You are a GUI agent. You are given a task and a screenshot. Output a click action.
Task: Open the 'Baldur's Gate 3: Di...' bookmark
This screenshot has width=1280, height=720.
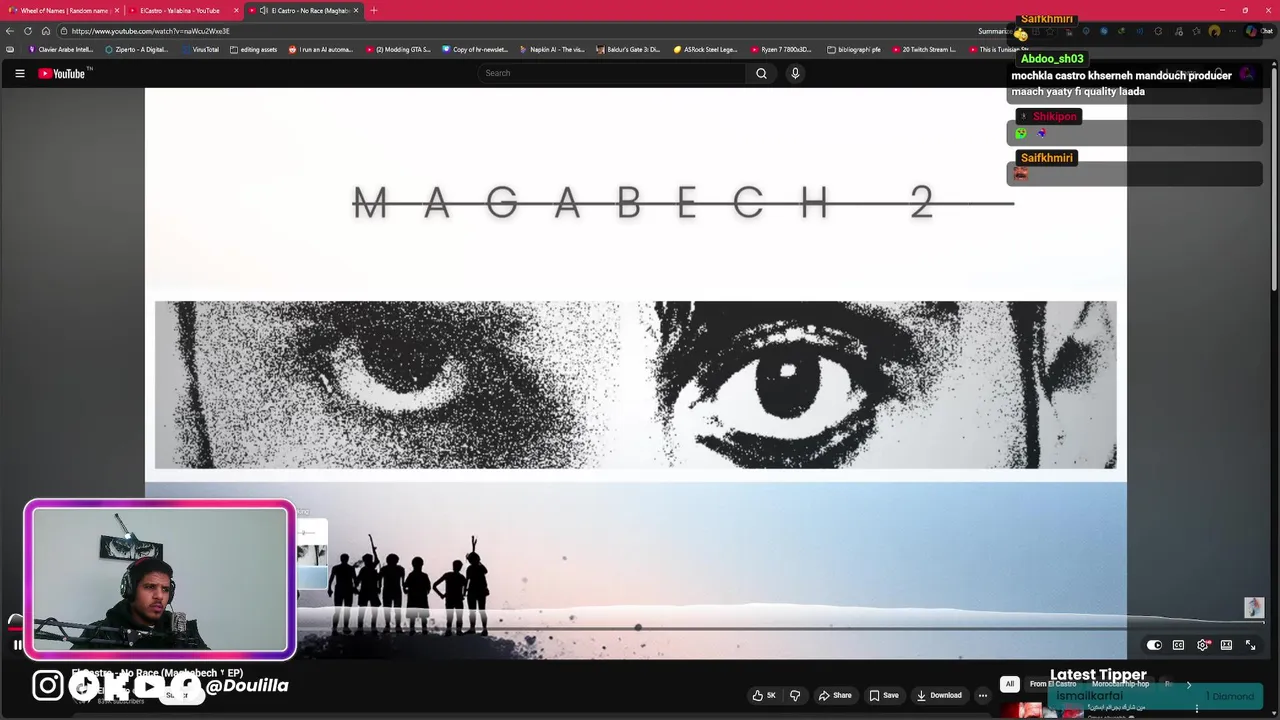(629, 49)
